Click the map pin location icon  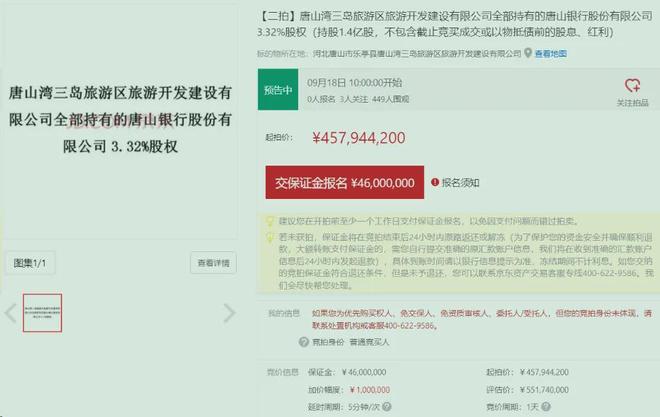[x=528, y=53]
